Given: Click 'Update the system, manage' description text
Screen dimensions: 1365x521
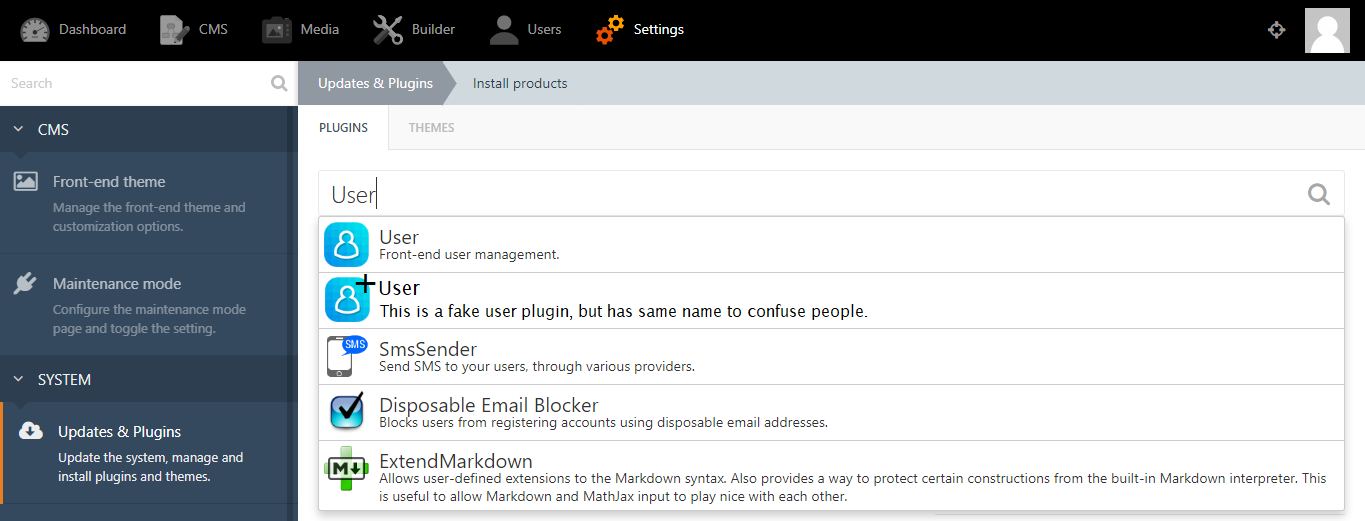Looking at the screenshot, I should point(150,467).
